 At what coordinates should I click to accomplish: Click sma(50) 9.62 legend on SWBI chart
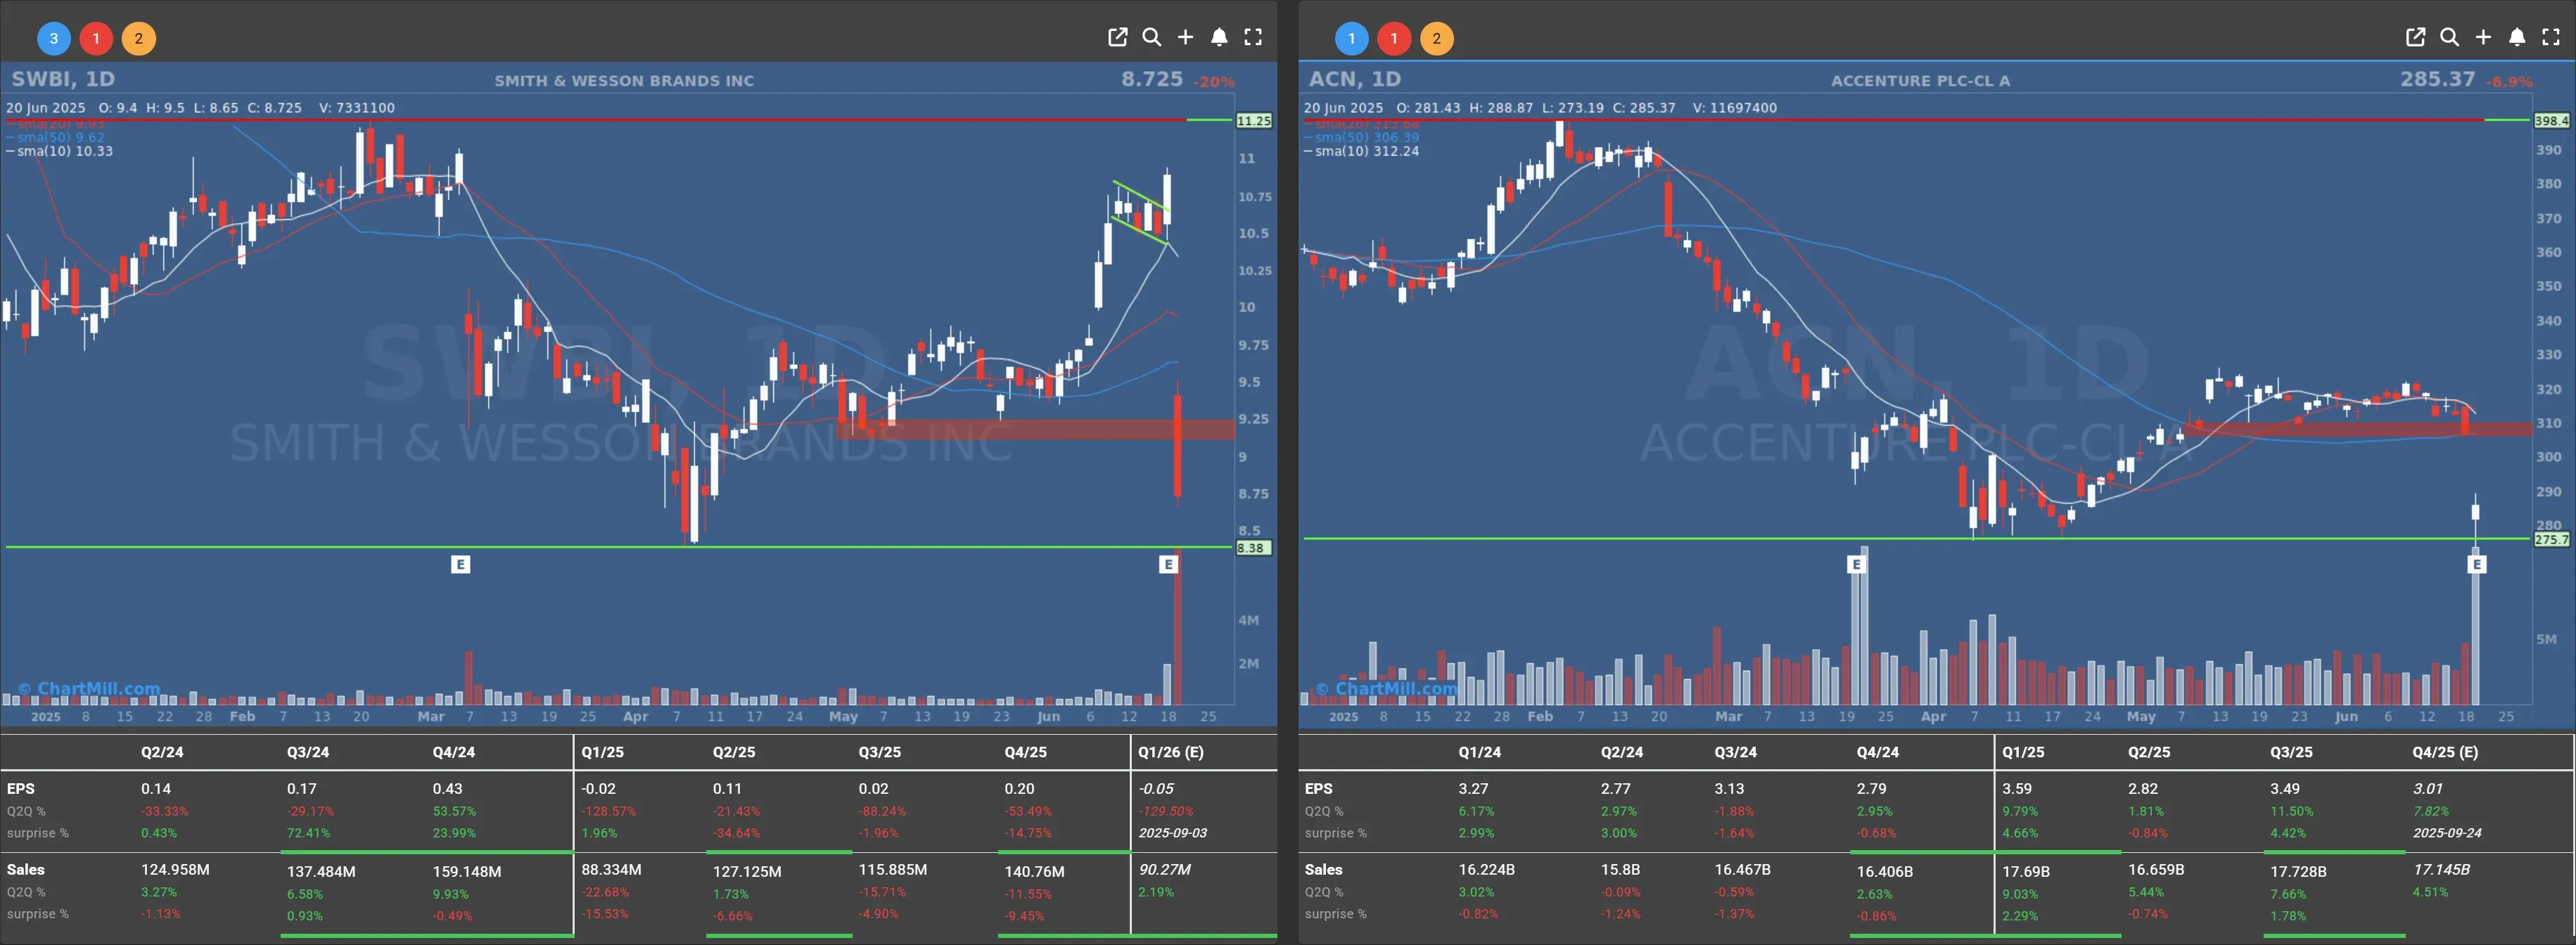tap(55, 137)
